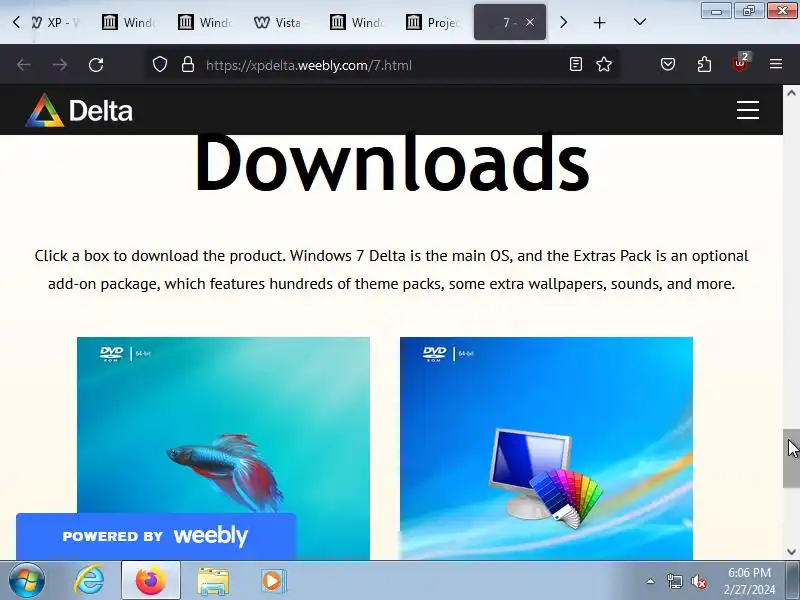Screen dimensions: 800x600
Task: Open a new tab with plus button
Action: coord(599,22)
